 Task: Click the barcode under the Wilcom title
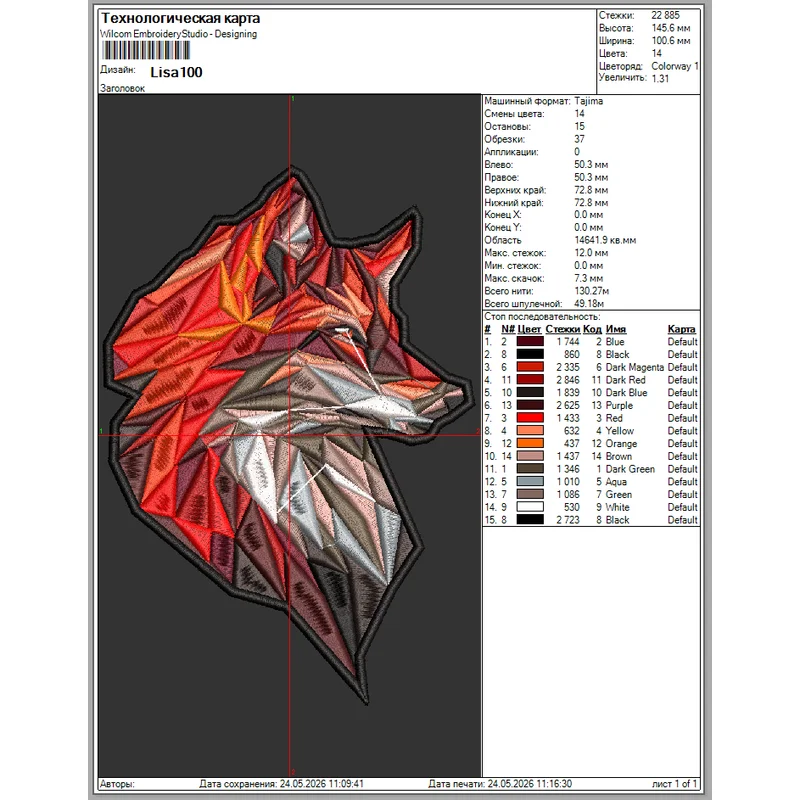coord(146,50)
